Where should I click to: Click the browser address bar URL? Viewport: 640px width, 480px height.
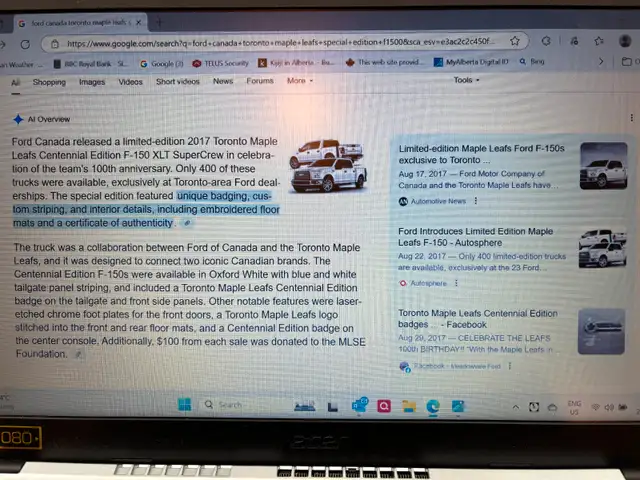[x=281, y=42]
